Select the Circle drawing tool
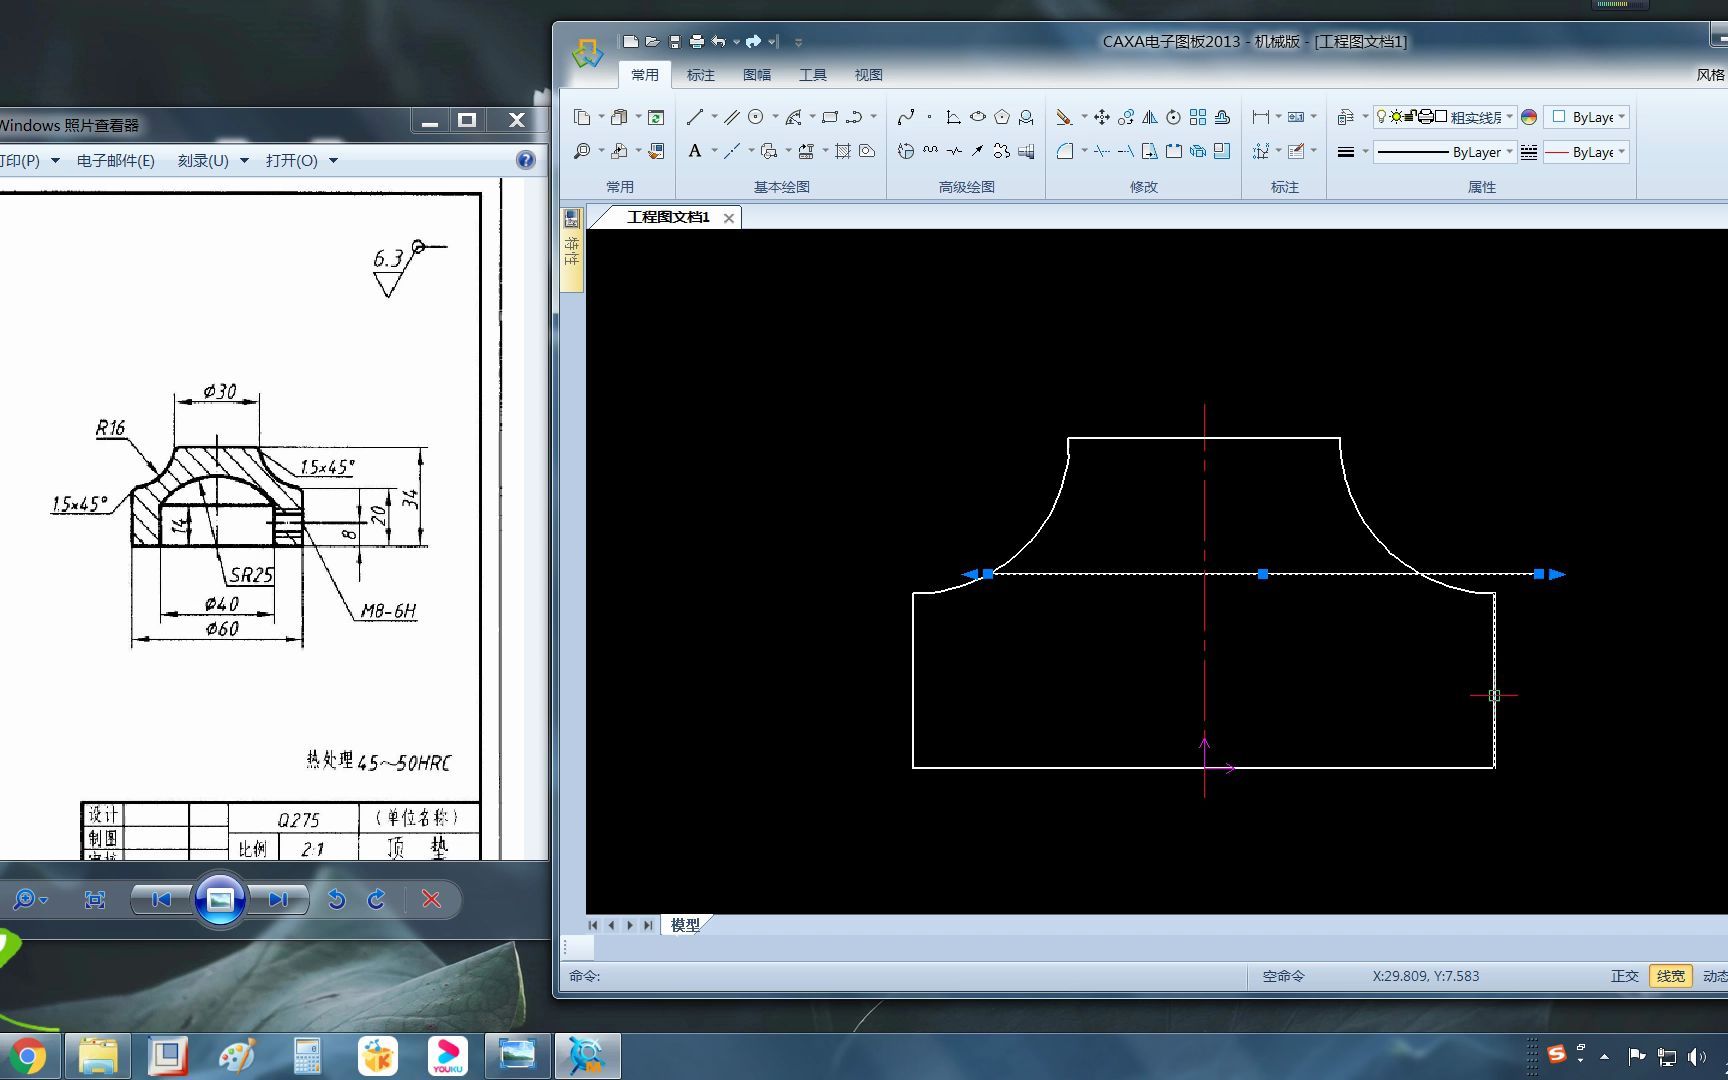1728x1080 pixels. (756, 117)
